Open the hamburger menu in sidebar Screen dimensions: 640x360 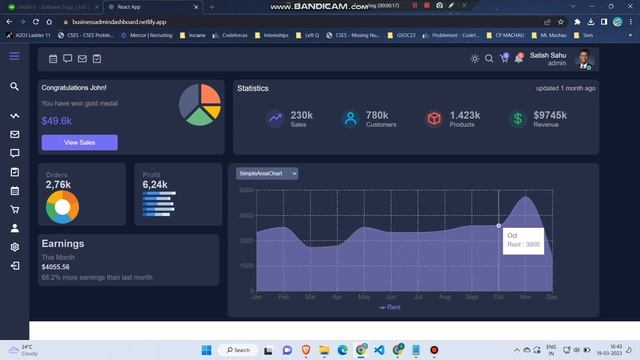click(x=15, y=56)
